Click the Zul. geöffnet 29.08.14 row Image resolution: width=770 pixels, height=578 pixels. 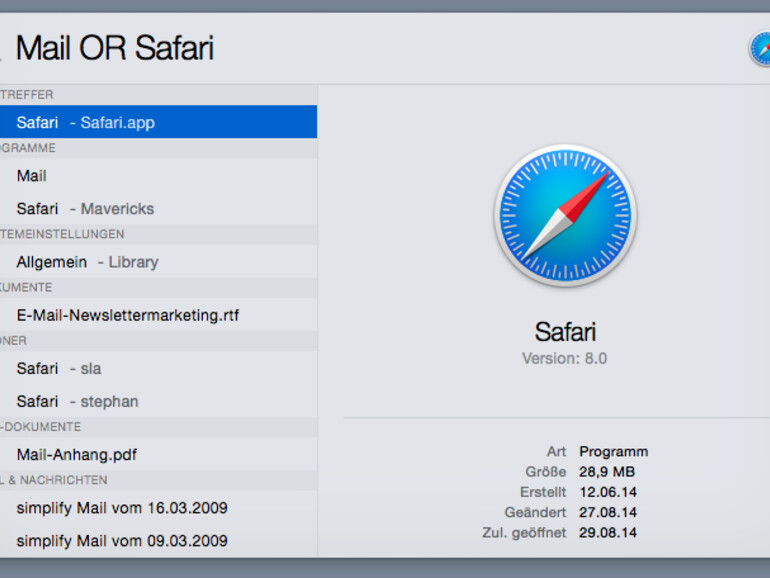(592, 532)
